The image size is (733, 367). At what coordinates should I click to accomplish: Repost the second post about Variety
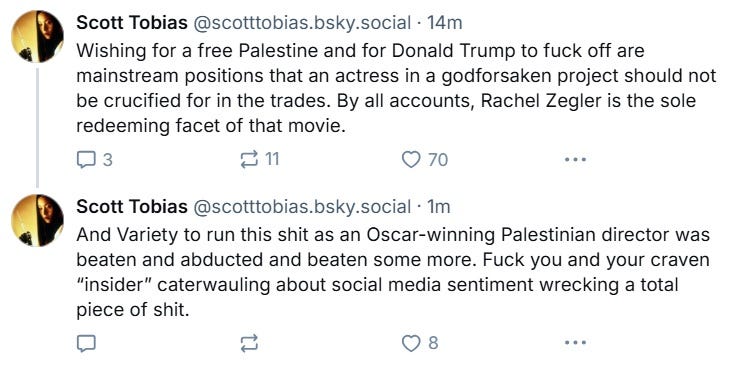pos(249,344)
